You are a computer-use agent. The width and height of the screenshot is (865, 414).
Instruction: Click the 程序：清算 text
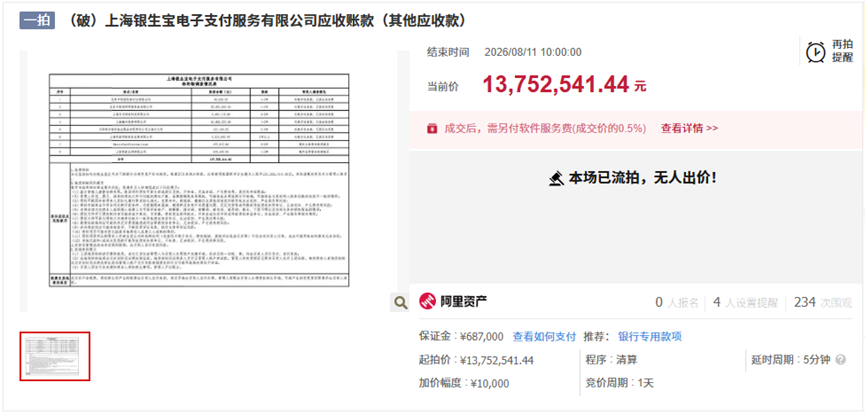click(611, 360)
